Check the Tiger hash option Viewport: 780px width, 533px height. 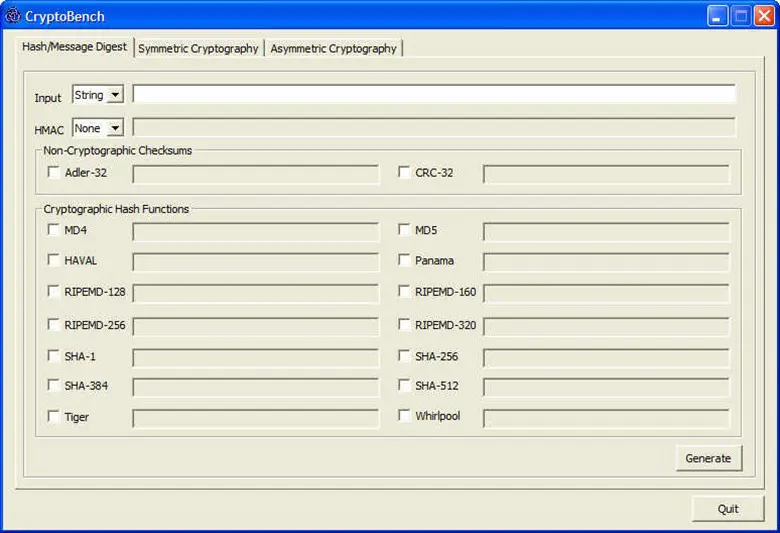coord(54,415)
